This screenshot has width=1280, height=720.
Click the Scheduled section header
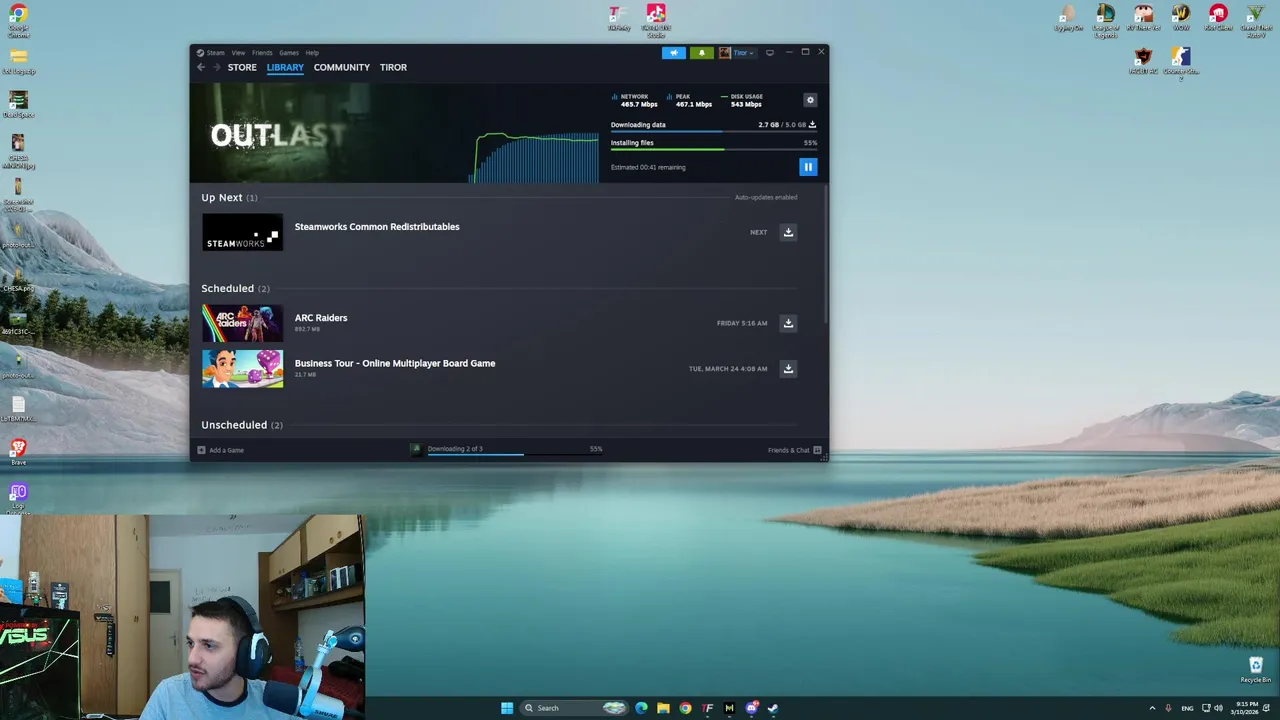(235, 288)
